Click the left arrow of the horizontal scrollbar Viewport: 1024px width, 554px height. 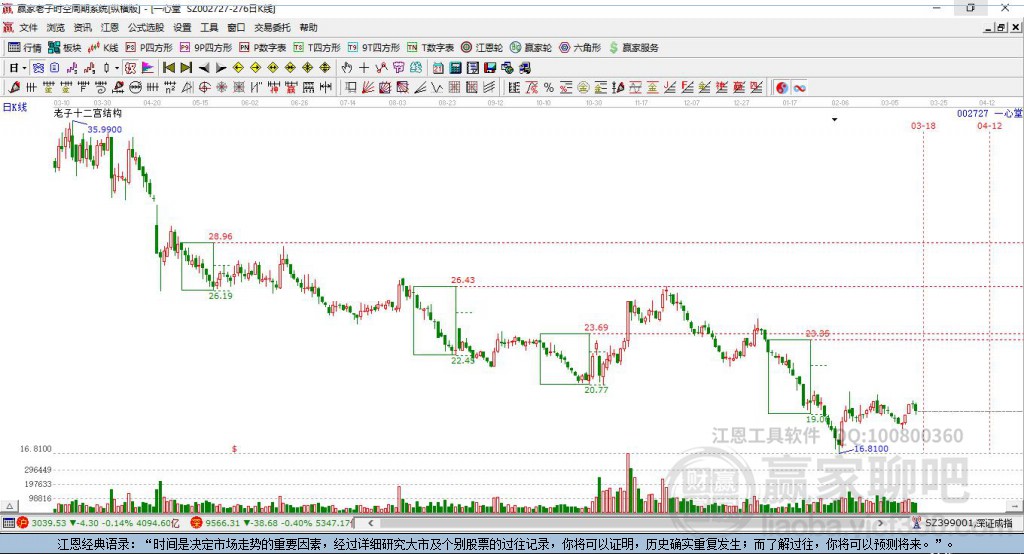tap(370, 523)
